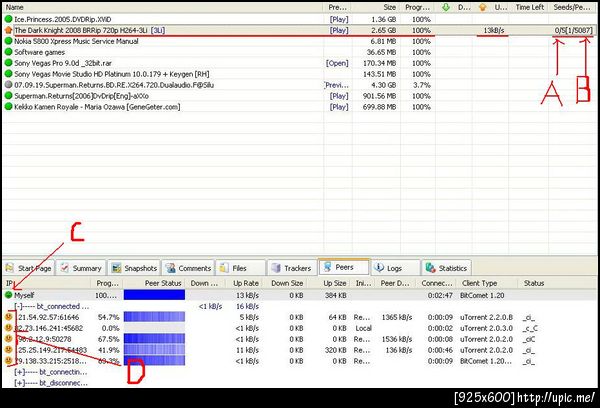The height and width of the screenshot is (408, 600).
Task: Open the Snapshots tab
Action: tap(134, 268)
